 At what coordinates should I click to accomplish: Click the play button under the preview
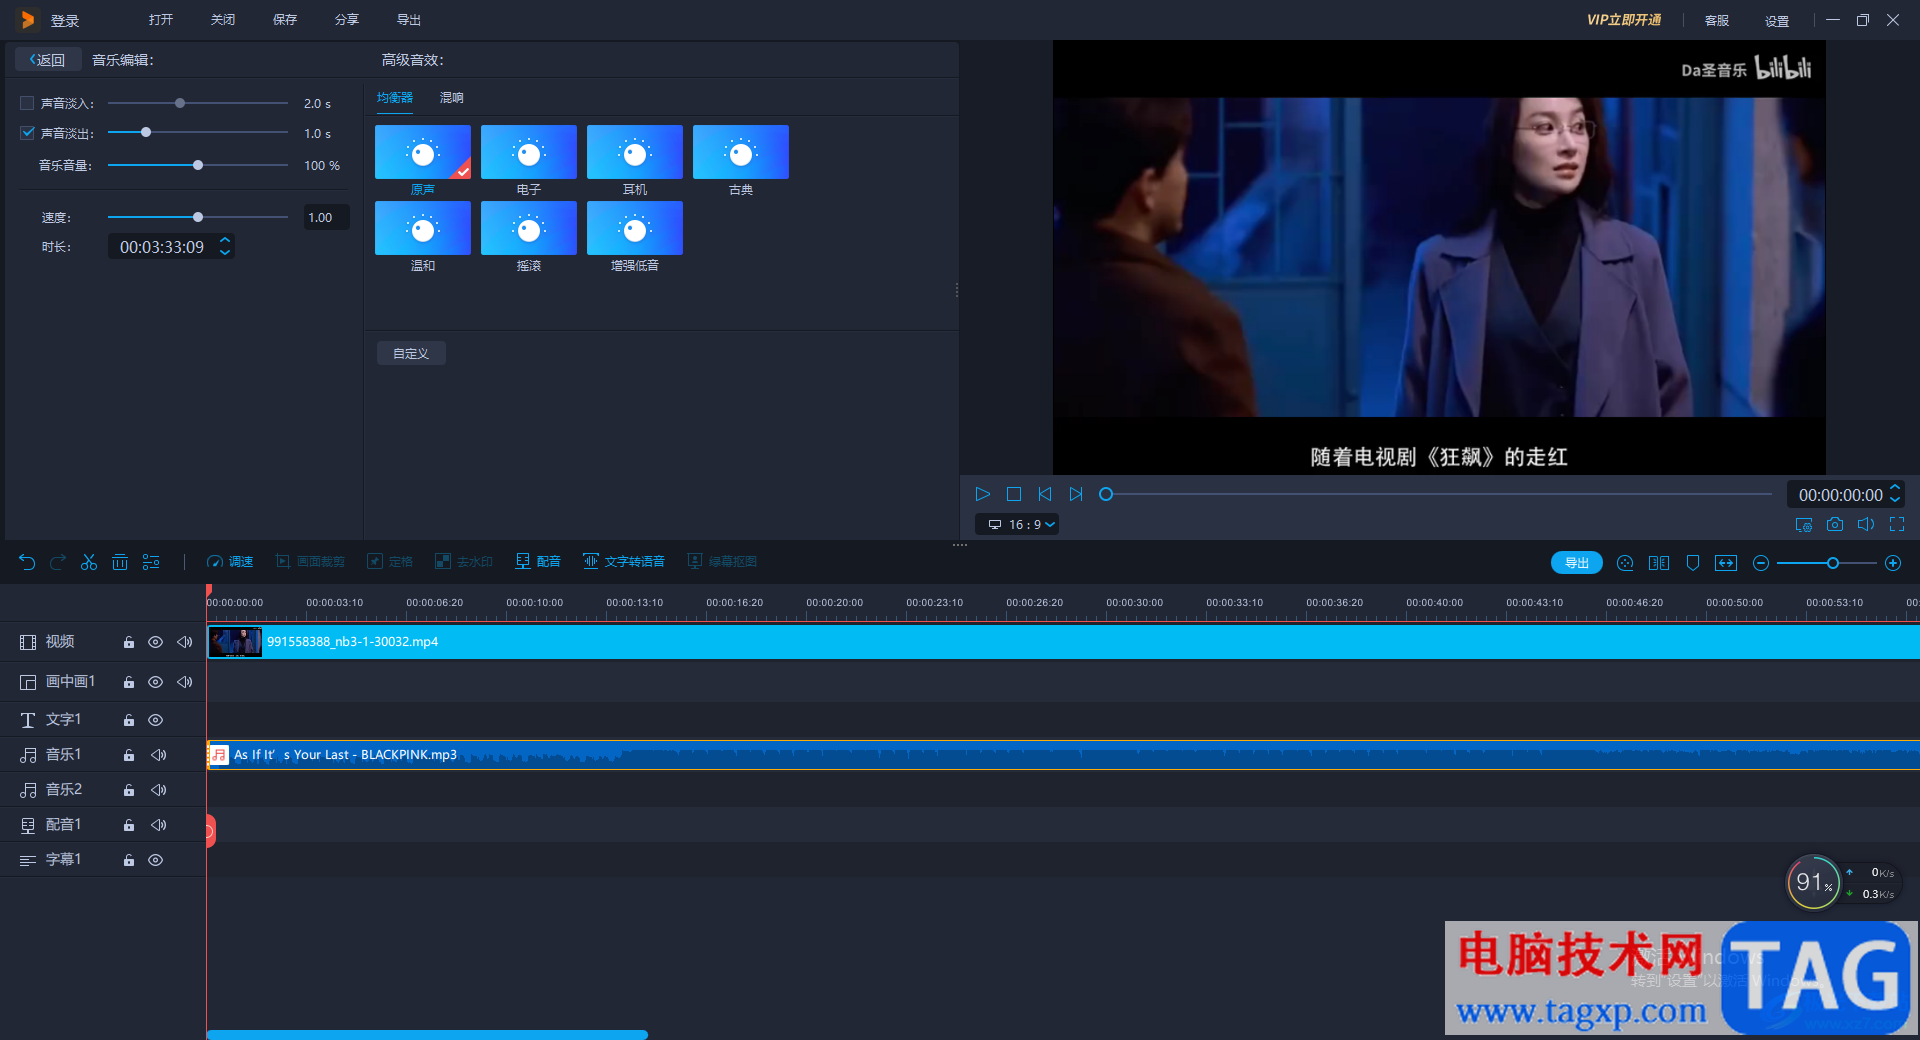[x=983, y=494]
